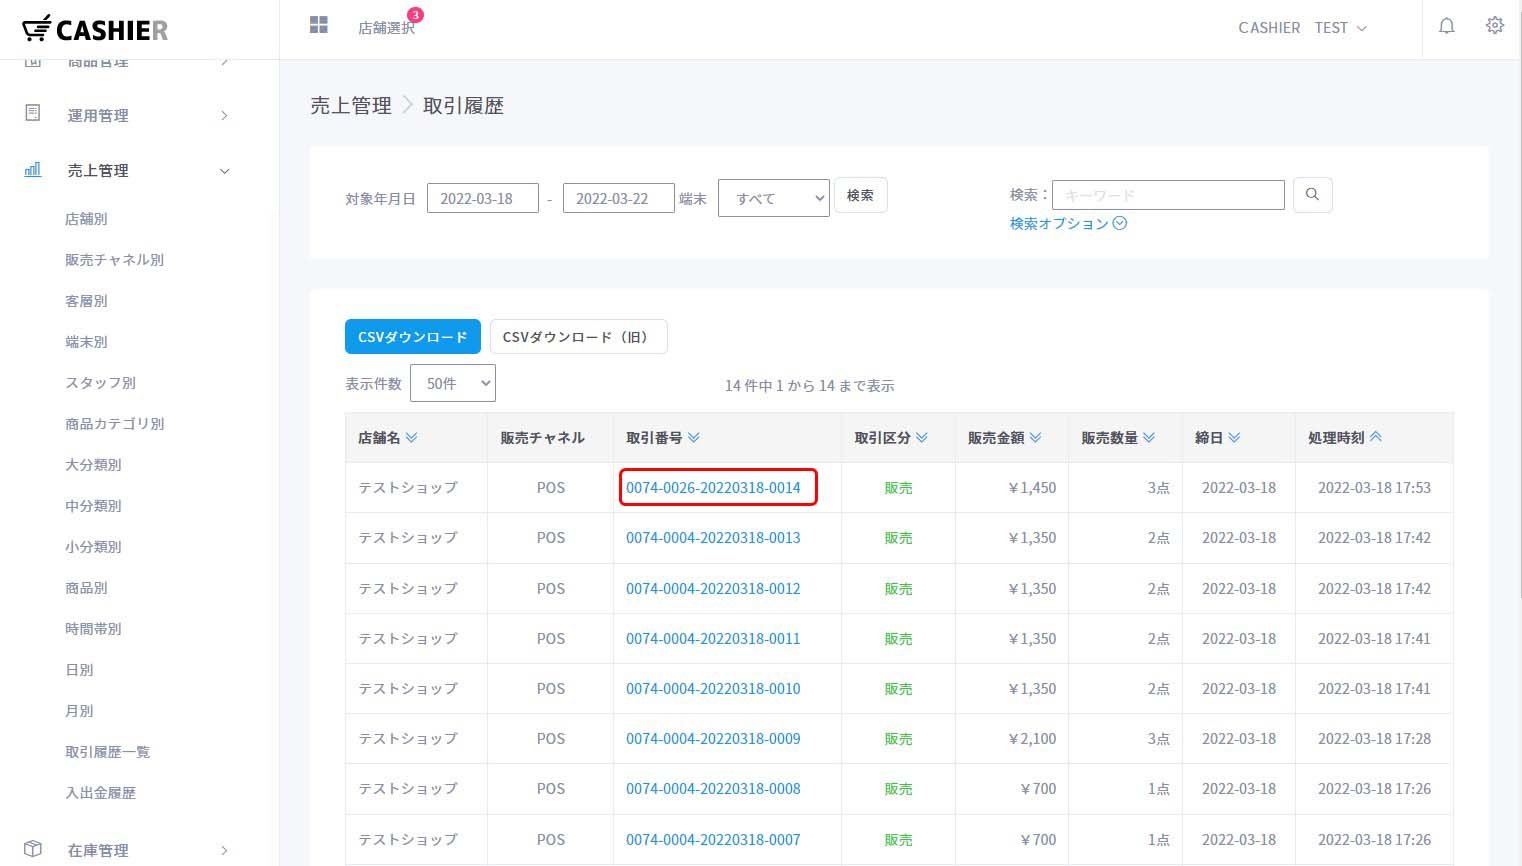Click the end date field 2022-03-22
The width and height of the screenshot is (1522, 866).
tap(619, 198)
